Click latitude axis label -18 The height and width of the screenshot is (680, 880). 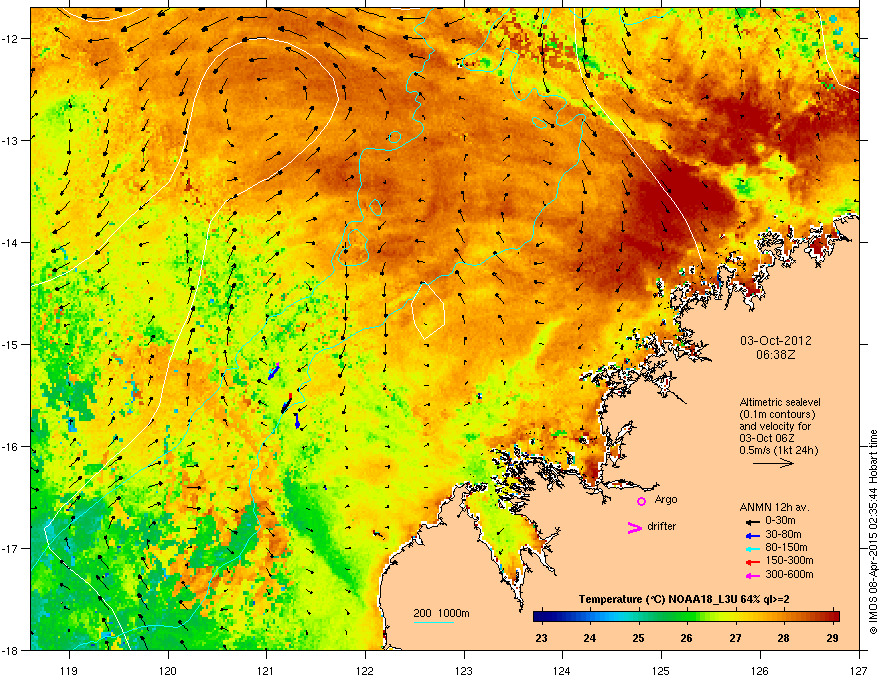click(x=10, y=650)
